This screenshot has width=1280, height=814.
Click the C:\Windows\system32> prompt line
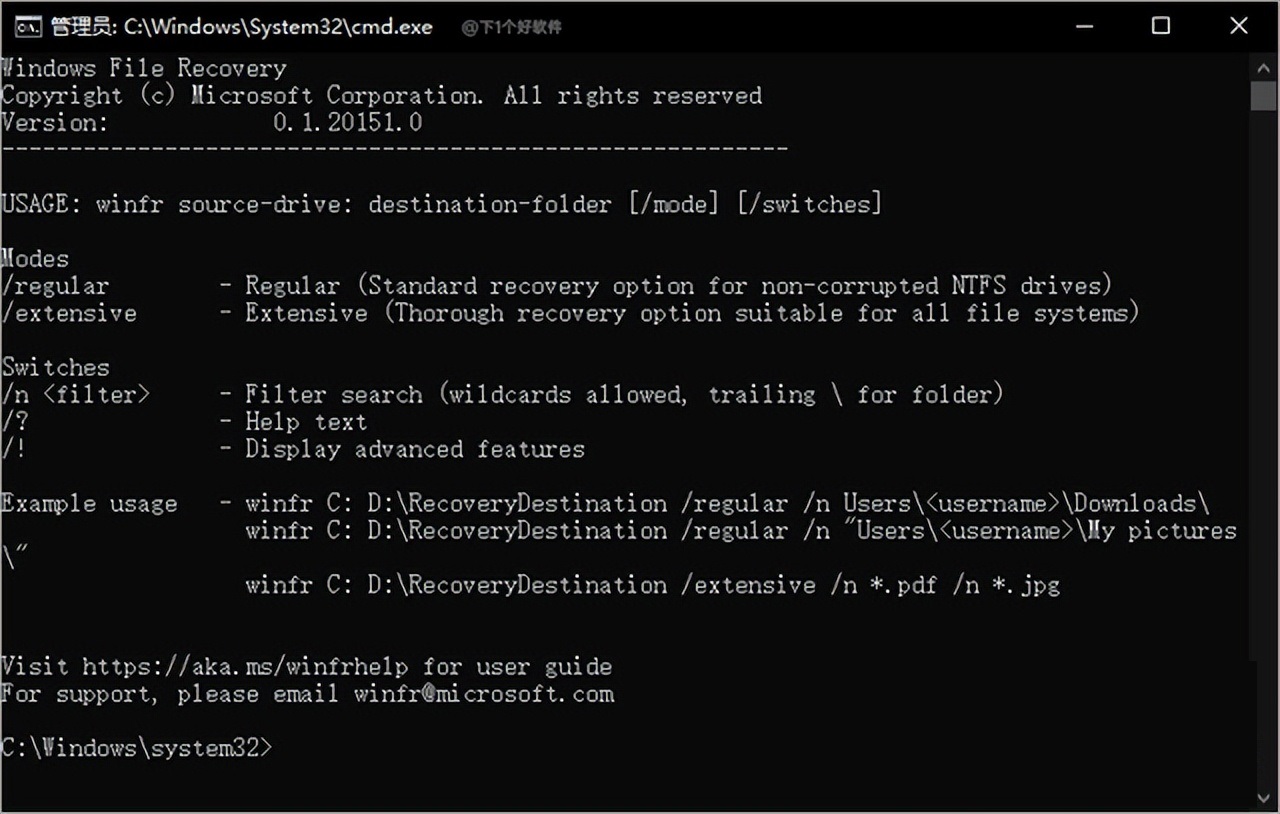(136, 748)
